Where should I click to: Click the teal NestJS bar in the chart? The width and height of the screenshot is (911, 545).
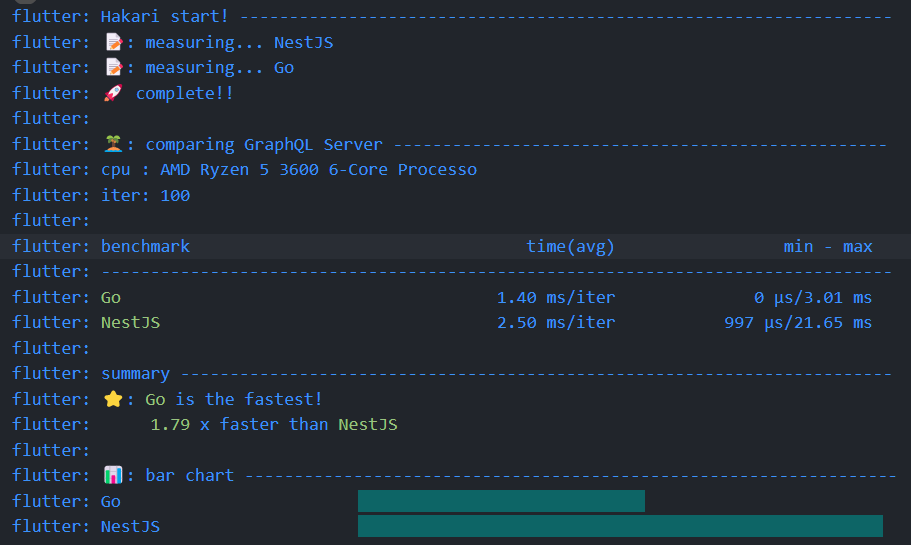point(620,526)
